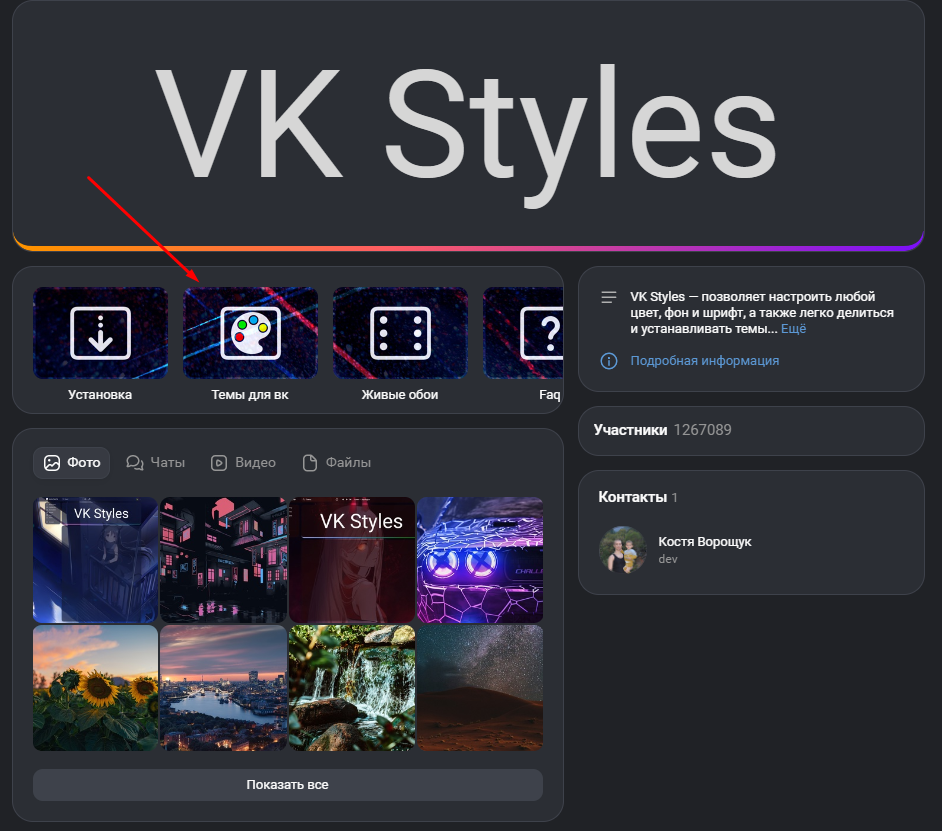Switch to the Файлы tab
The width and height of the screenshot is (942, 831).
click(x=337, y=463)
